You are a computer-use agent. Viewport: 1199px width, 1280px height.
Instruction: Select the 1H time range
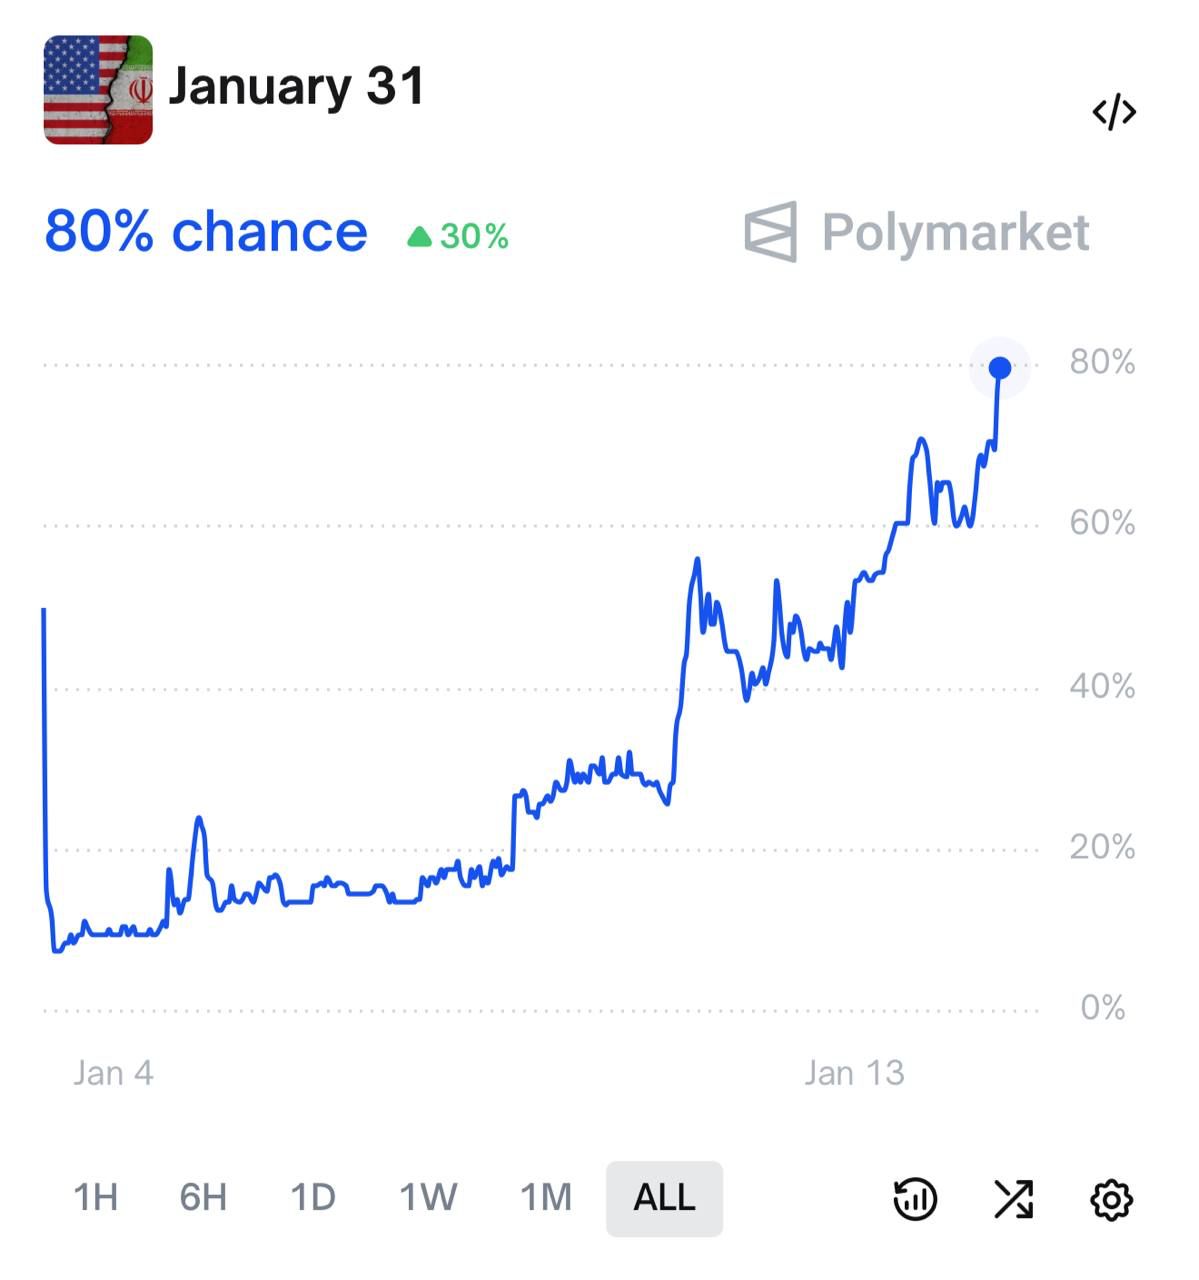(x=96, y=1197)
